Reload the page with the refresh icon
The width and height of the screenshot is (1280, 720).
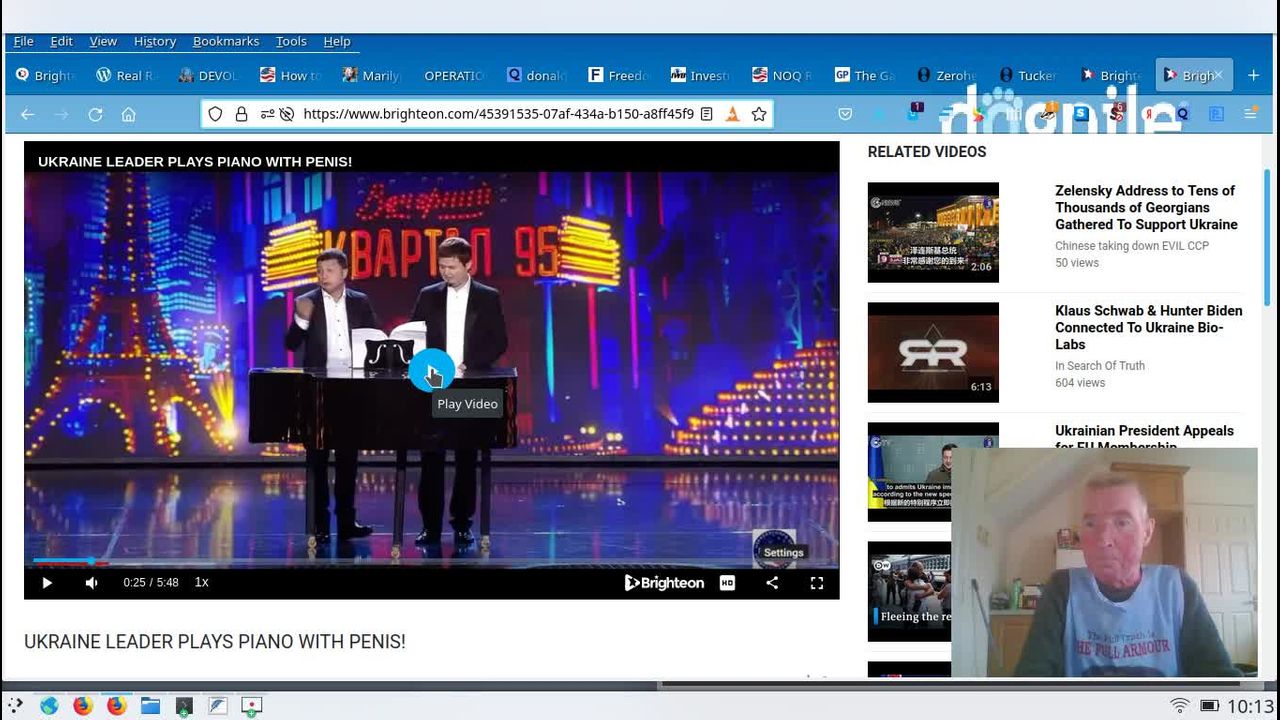point(95,115)
